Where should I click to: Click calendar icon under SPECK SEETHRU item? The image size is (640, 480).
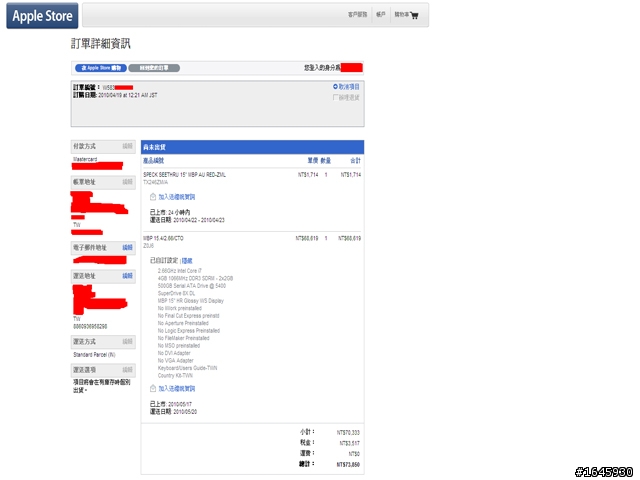(x=153, y=197)
